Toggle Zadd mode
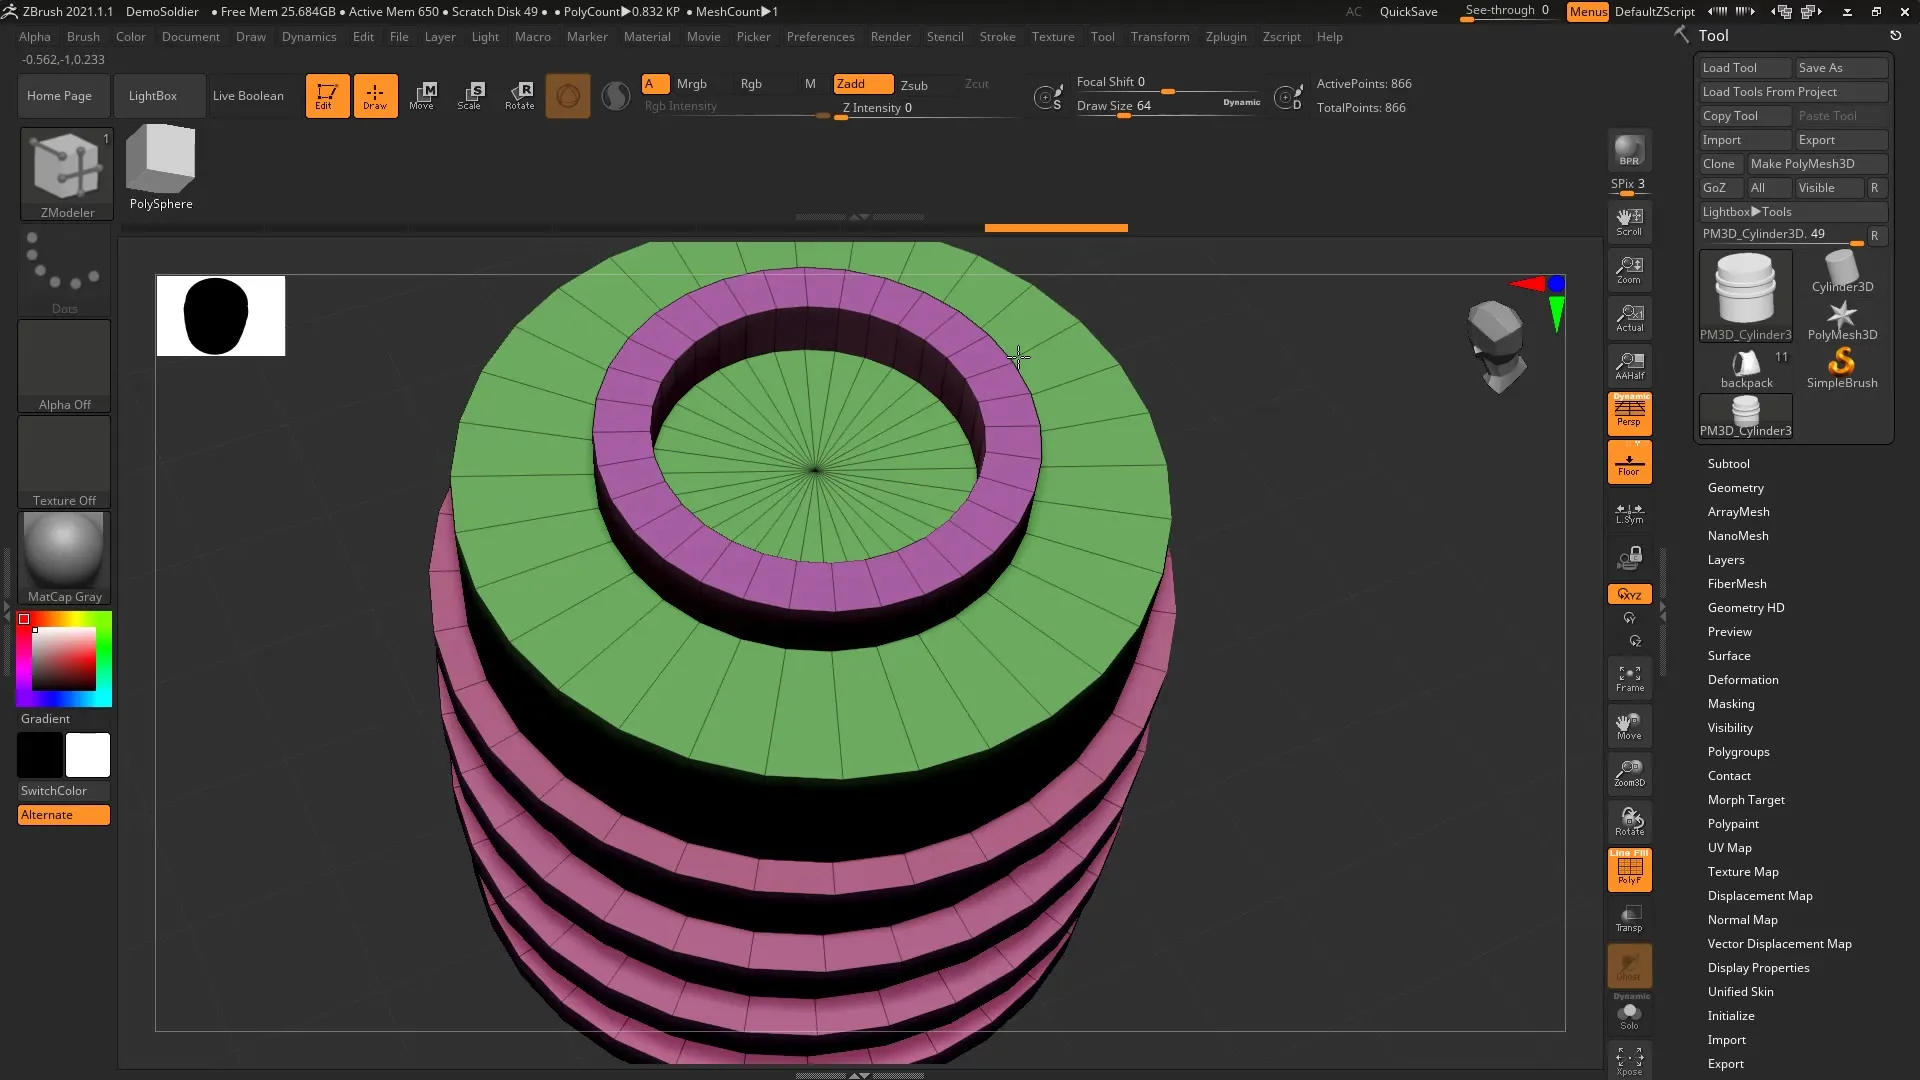Screen dimensions: 1920x1080 (x=864, y=84)
